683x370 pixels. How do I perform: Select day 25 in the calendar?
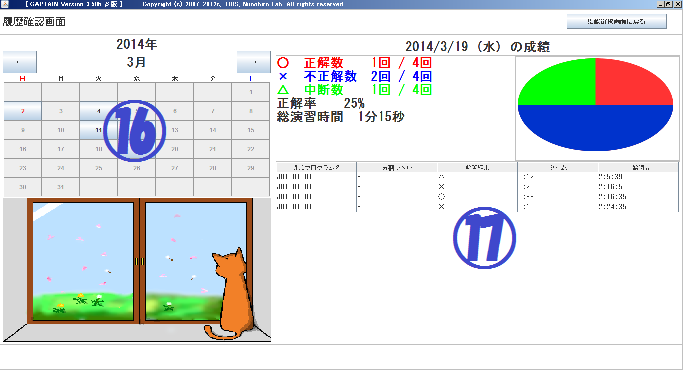pyautogui.click(x=98, y=168)
